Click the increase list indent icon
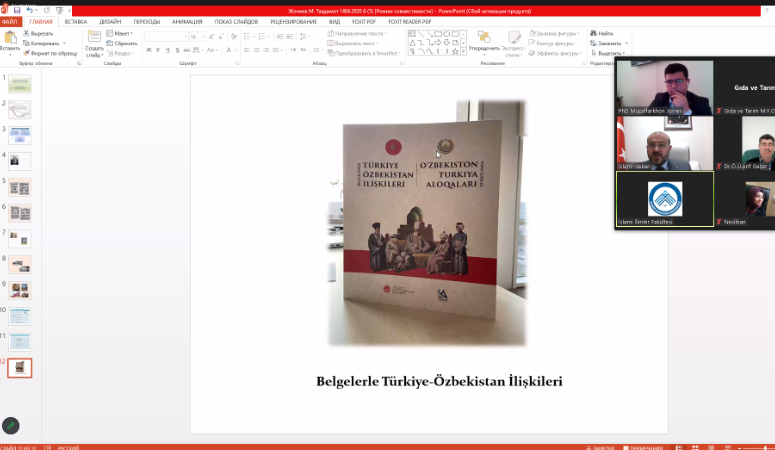Viewport: 775px width, 450px height. point(290,37)
